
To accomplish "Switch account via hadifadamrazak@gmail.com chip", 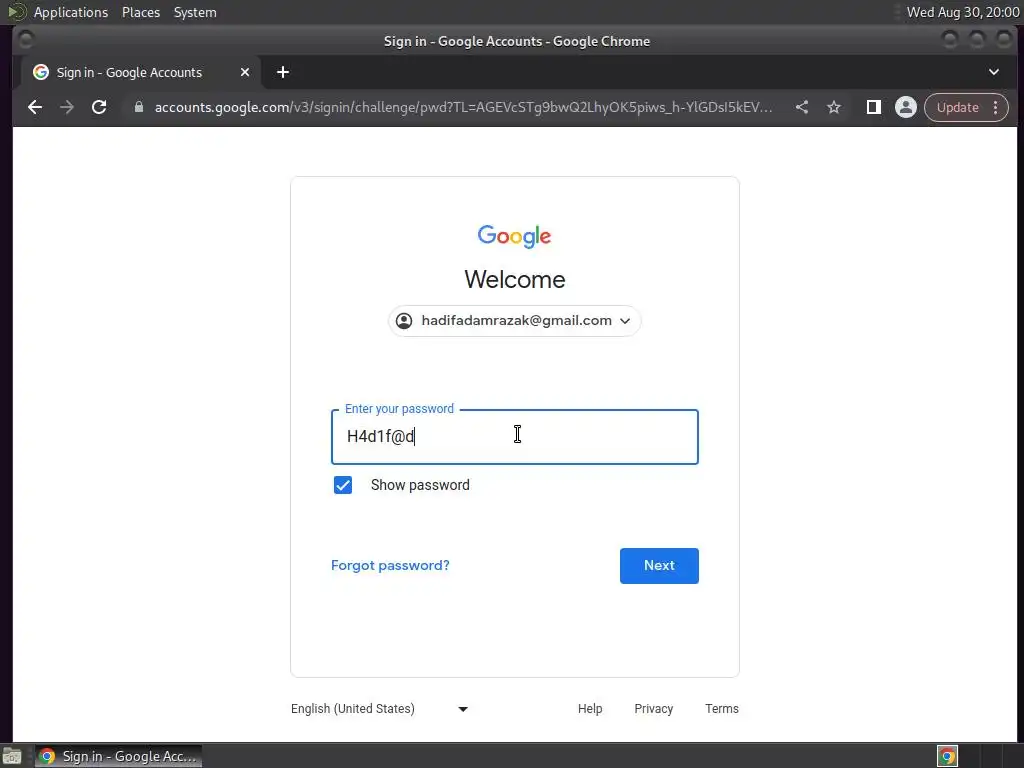I will click(515, 321).
